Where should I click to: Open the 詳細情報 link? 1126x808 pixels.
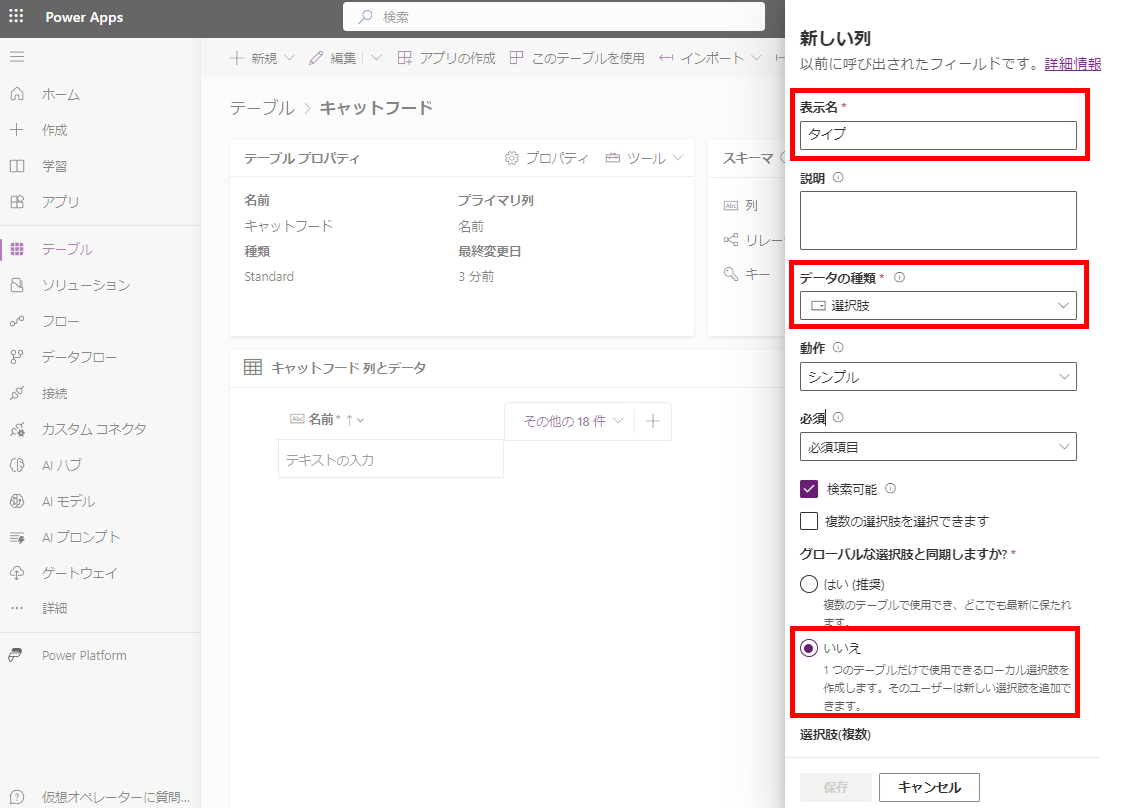click(1072, 64)
